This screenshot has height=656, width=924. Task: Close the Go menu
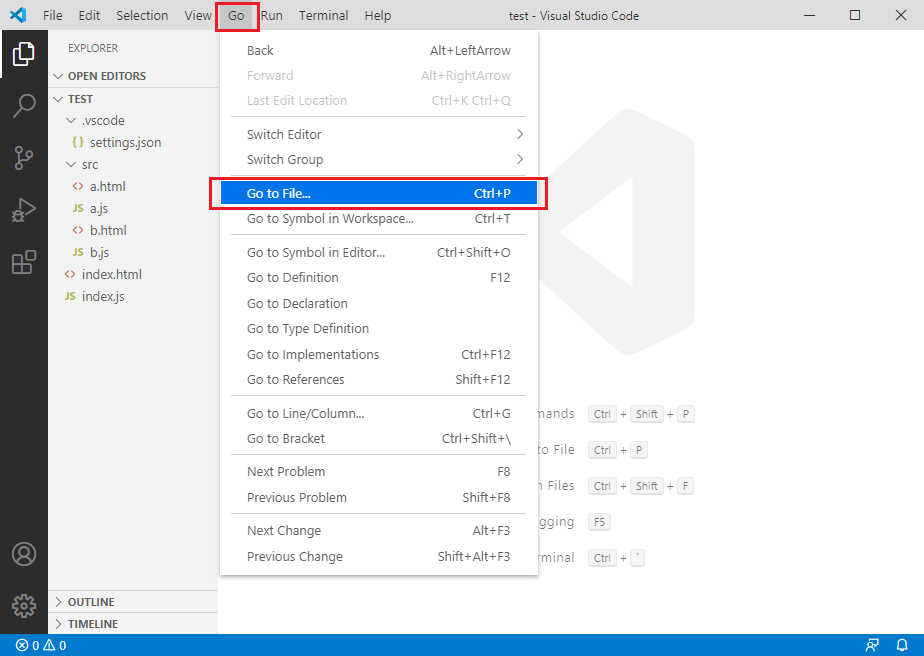pos(236,15)
